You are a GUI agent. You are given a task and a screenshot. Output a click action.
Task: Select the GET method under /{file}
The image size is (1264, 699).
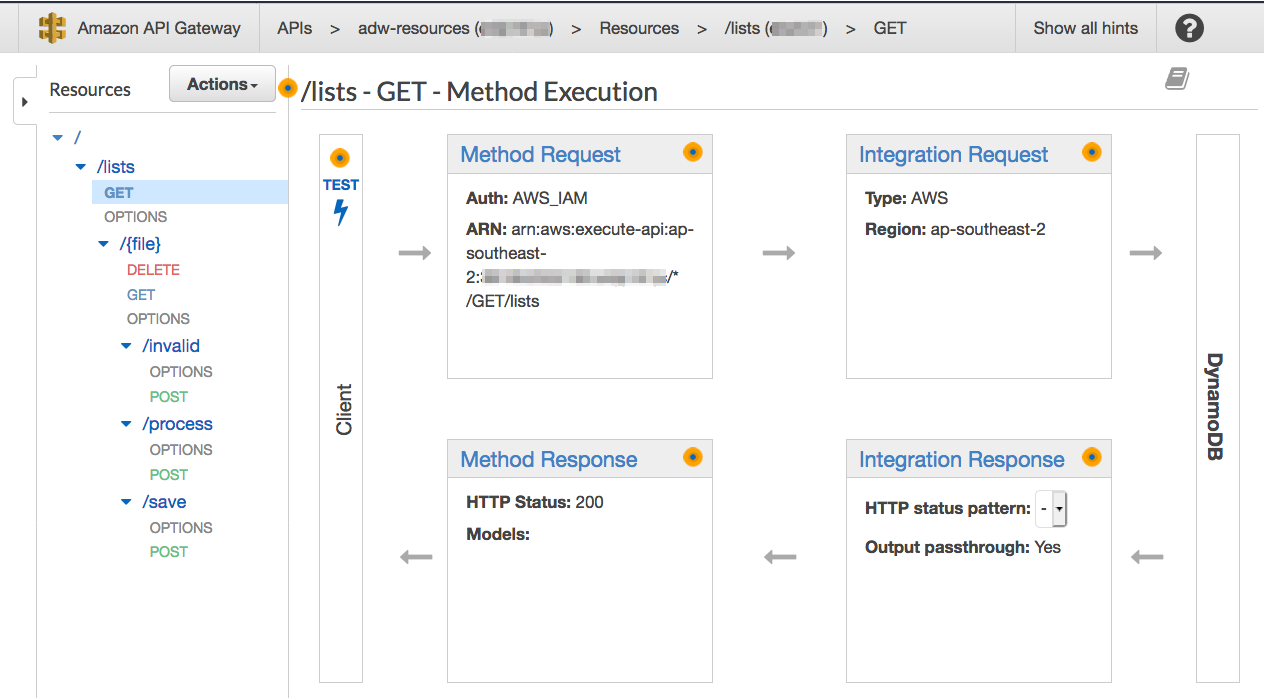141,295
